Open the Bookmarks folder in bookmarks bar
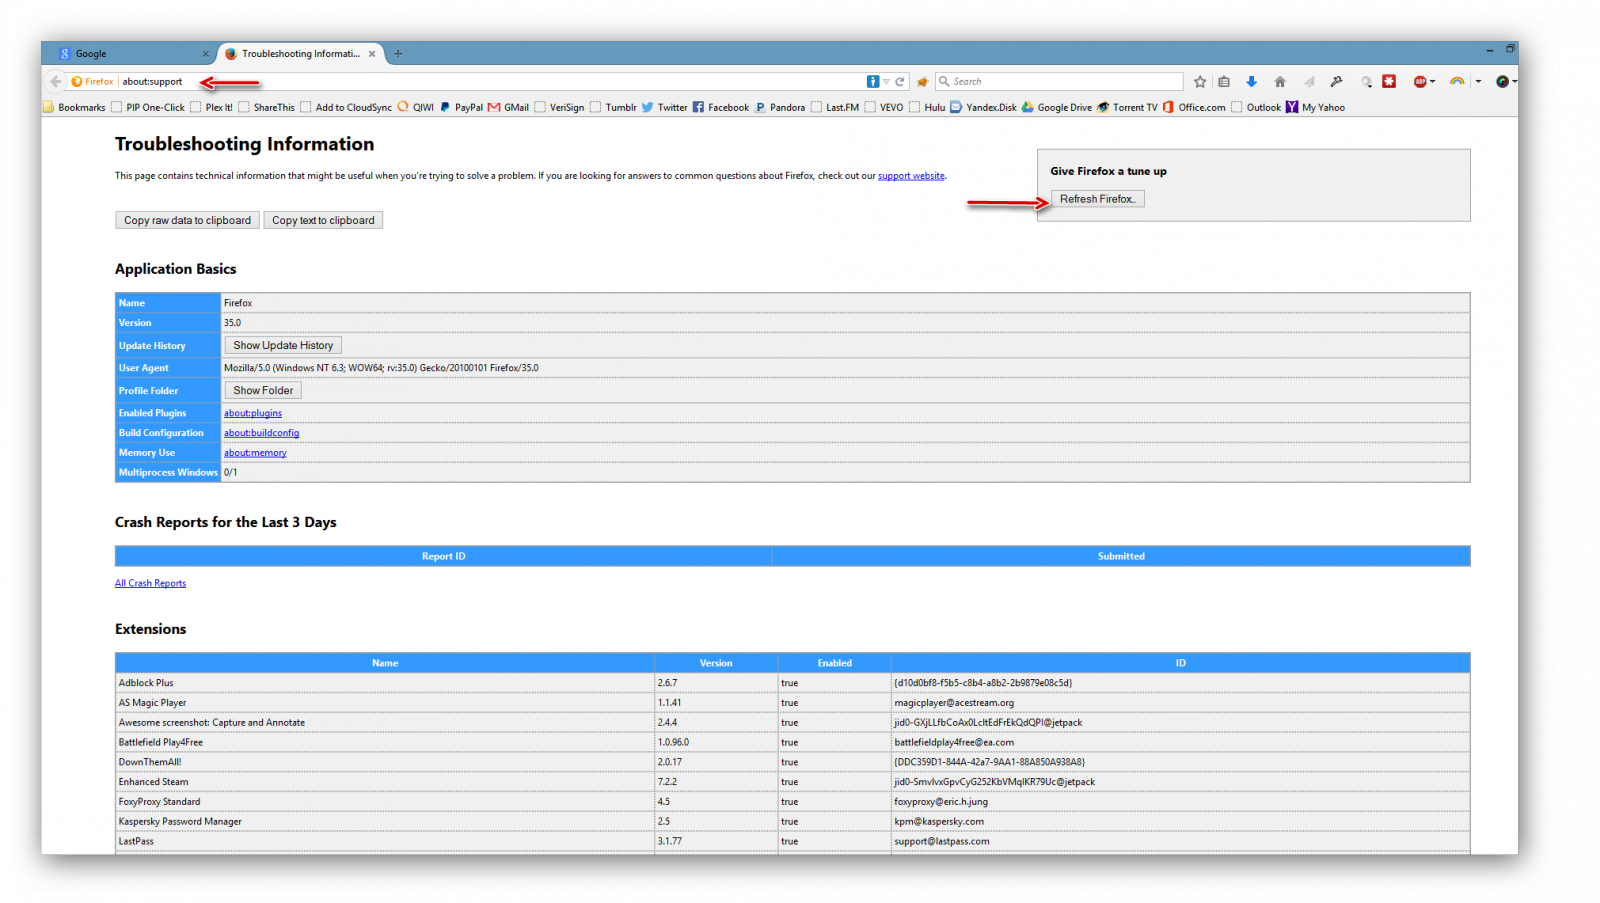 click(x=74, y=108)
